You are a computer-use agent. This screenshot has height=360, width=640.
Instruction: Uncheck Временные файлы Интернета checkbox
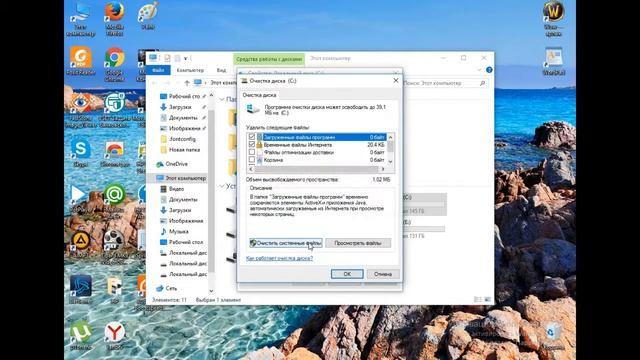click(x=252, y=145)
